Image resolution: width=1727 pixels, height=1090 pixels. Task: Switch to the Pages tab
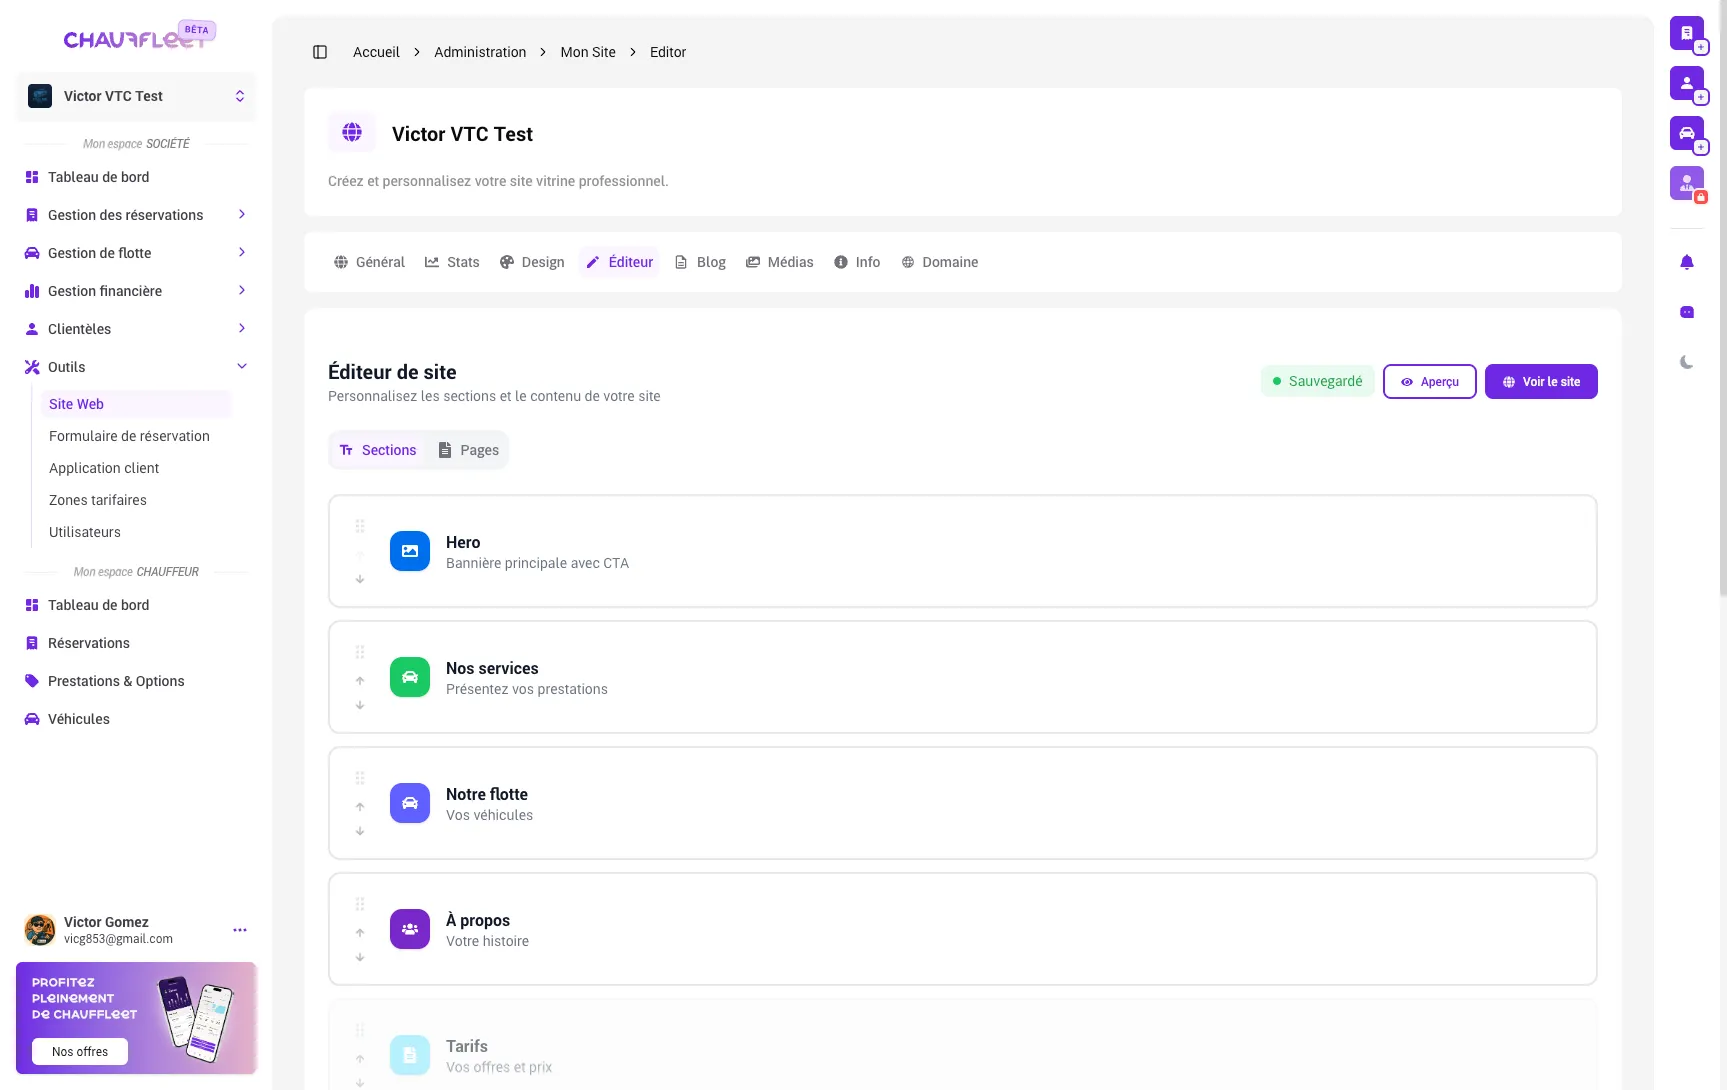pos(469,450)
